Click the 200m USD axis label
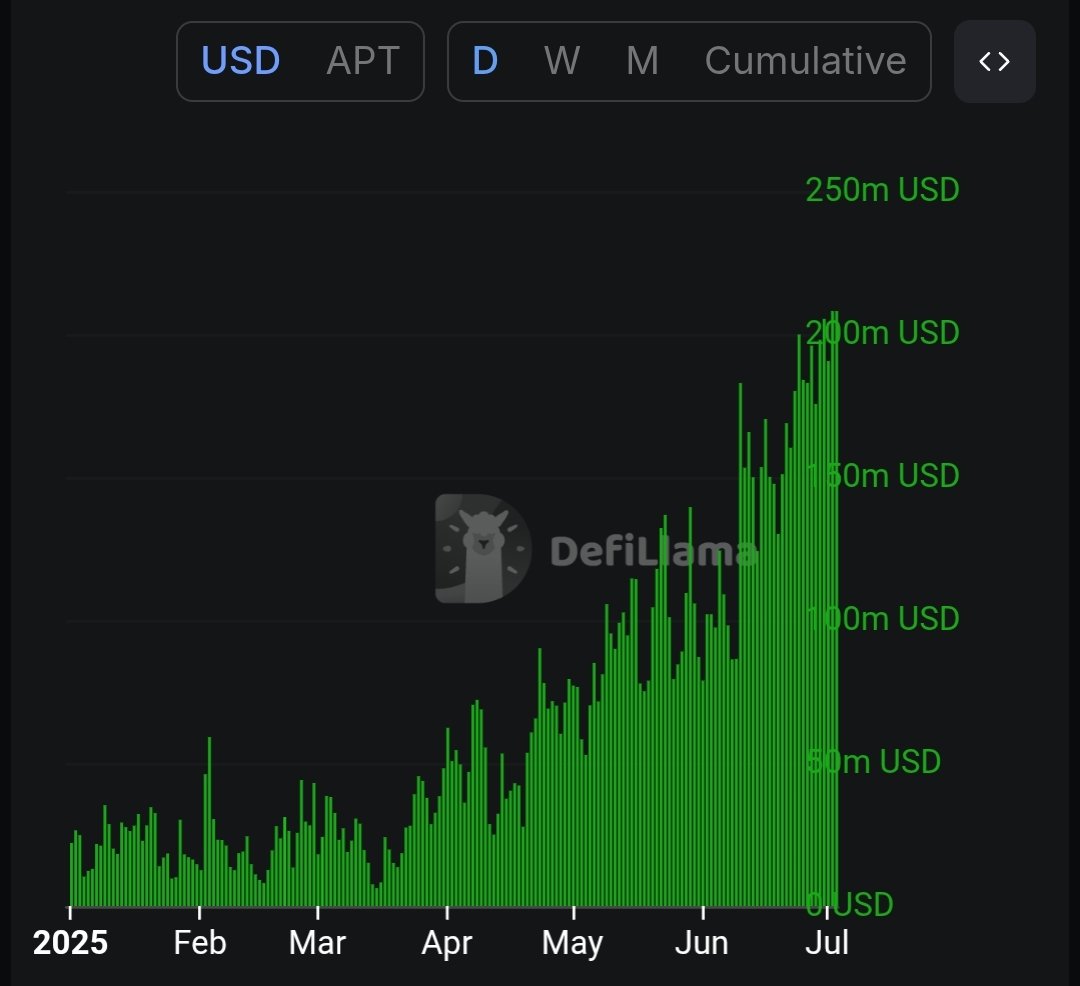Image resolution: width=1080 pixels, height=986 pixels. [x=882, y=333]
